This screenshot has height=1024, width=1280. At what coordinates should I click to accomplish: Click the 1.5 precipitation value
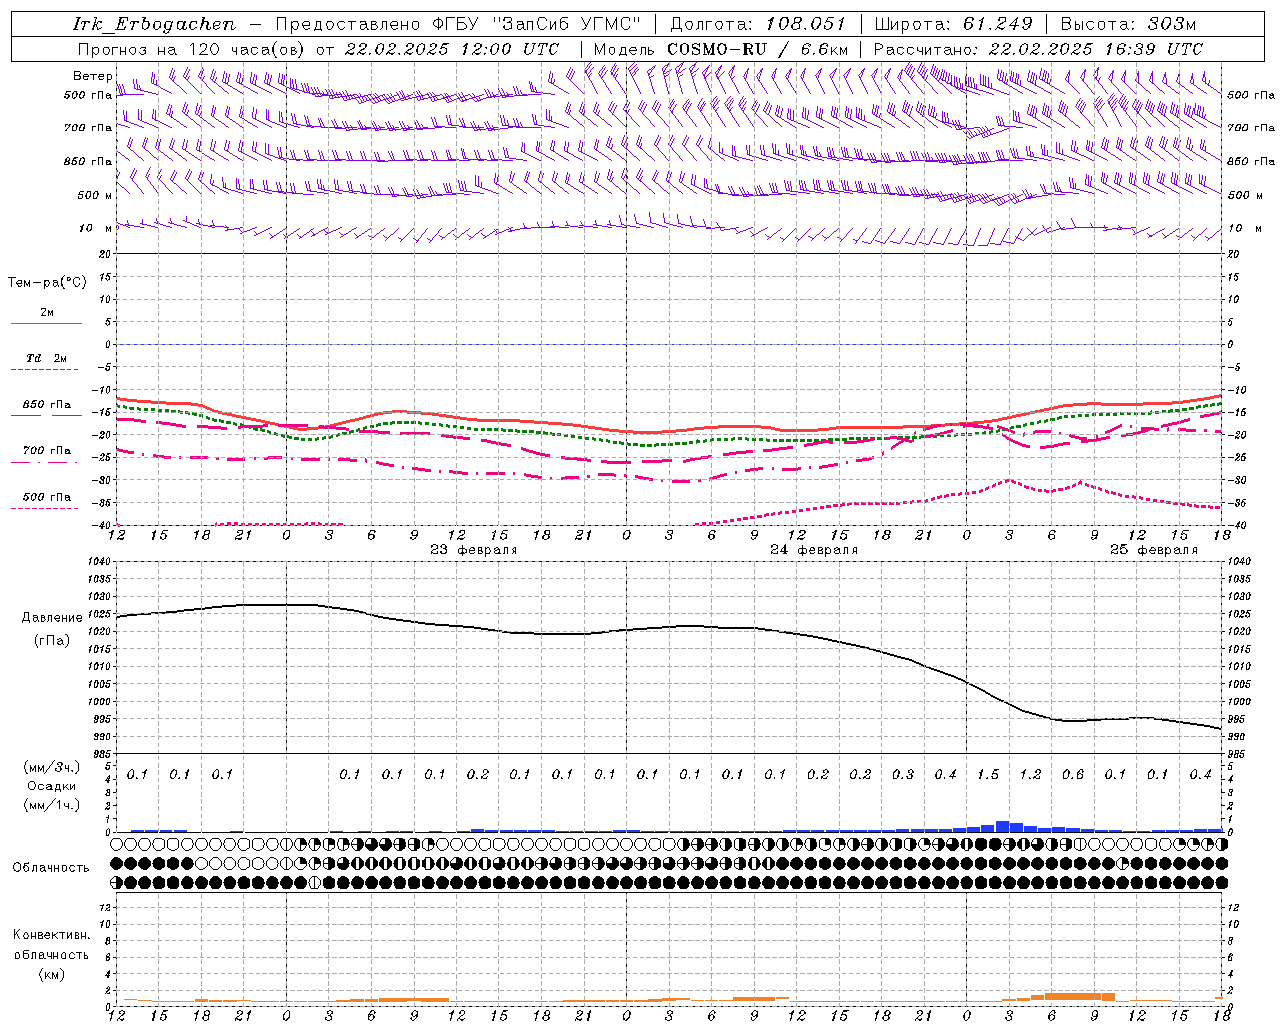[x=988, y=775]
